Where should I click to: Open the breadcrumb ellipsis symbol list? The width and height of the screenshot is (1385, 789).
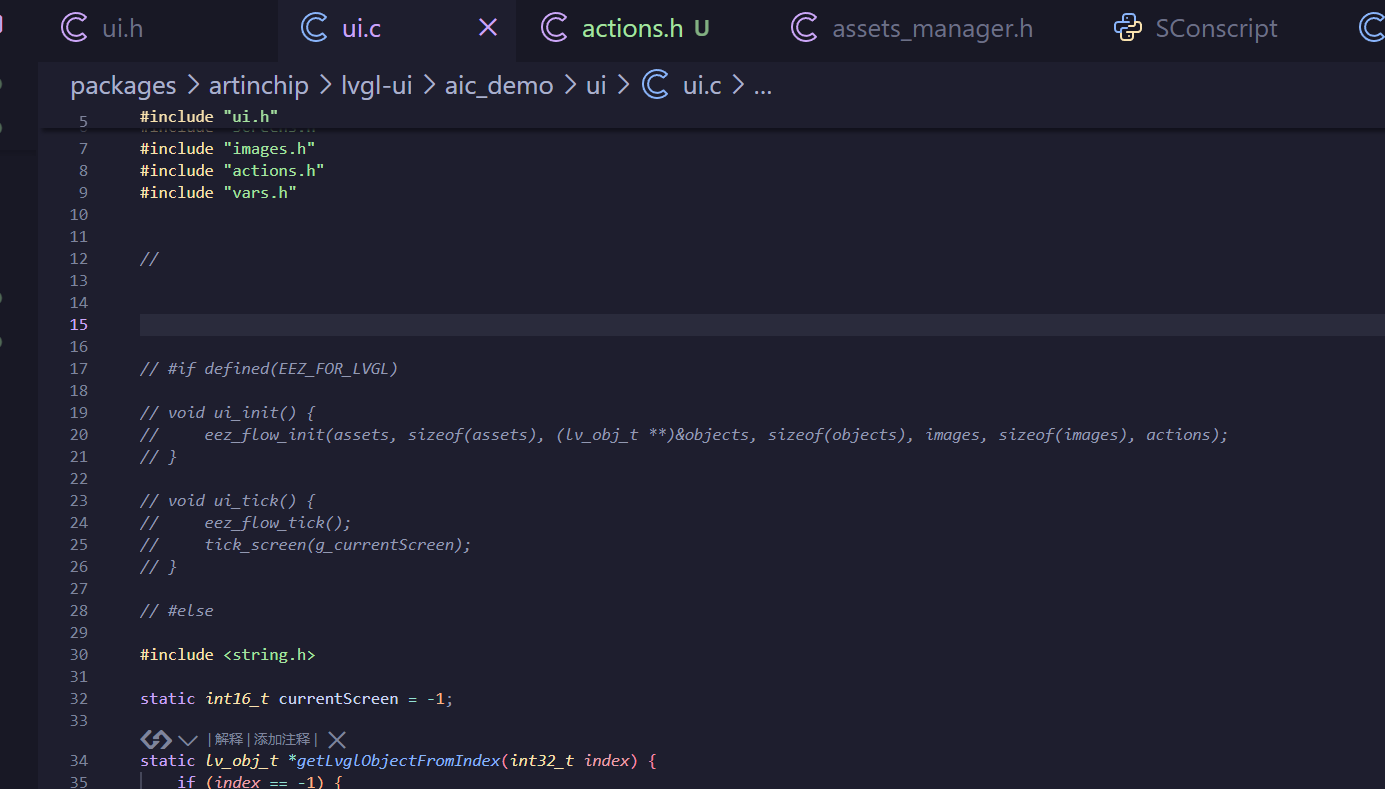point(762,86)
